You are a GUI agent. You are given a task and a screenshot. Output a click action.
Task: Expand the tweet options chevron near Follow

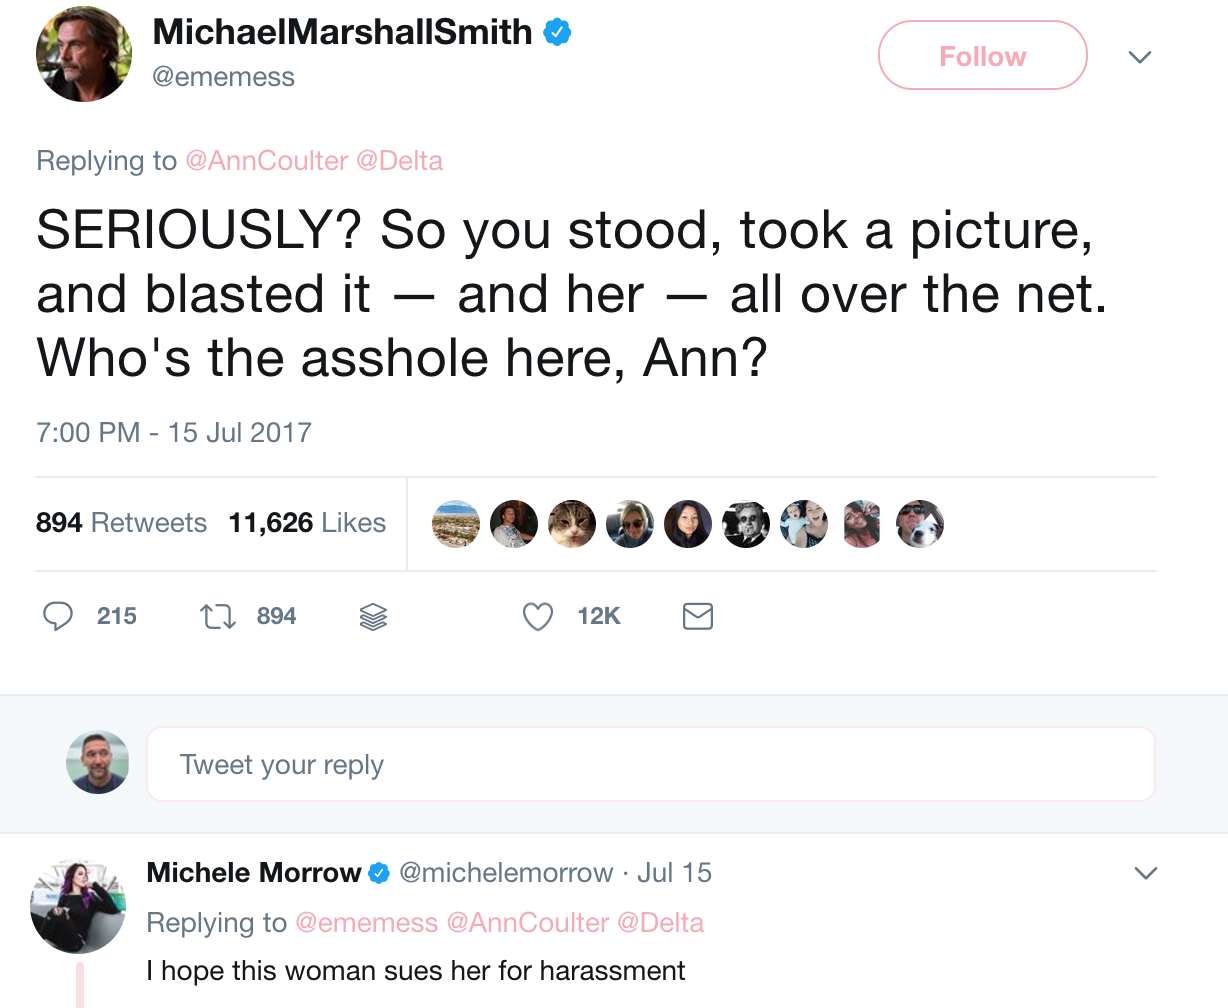click(1140, 57)
